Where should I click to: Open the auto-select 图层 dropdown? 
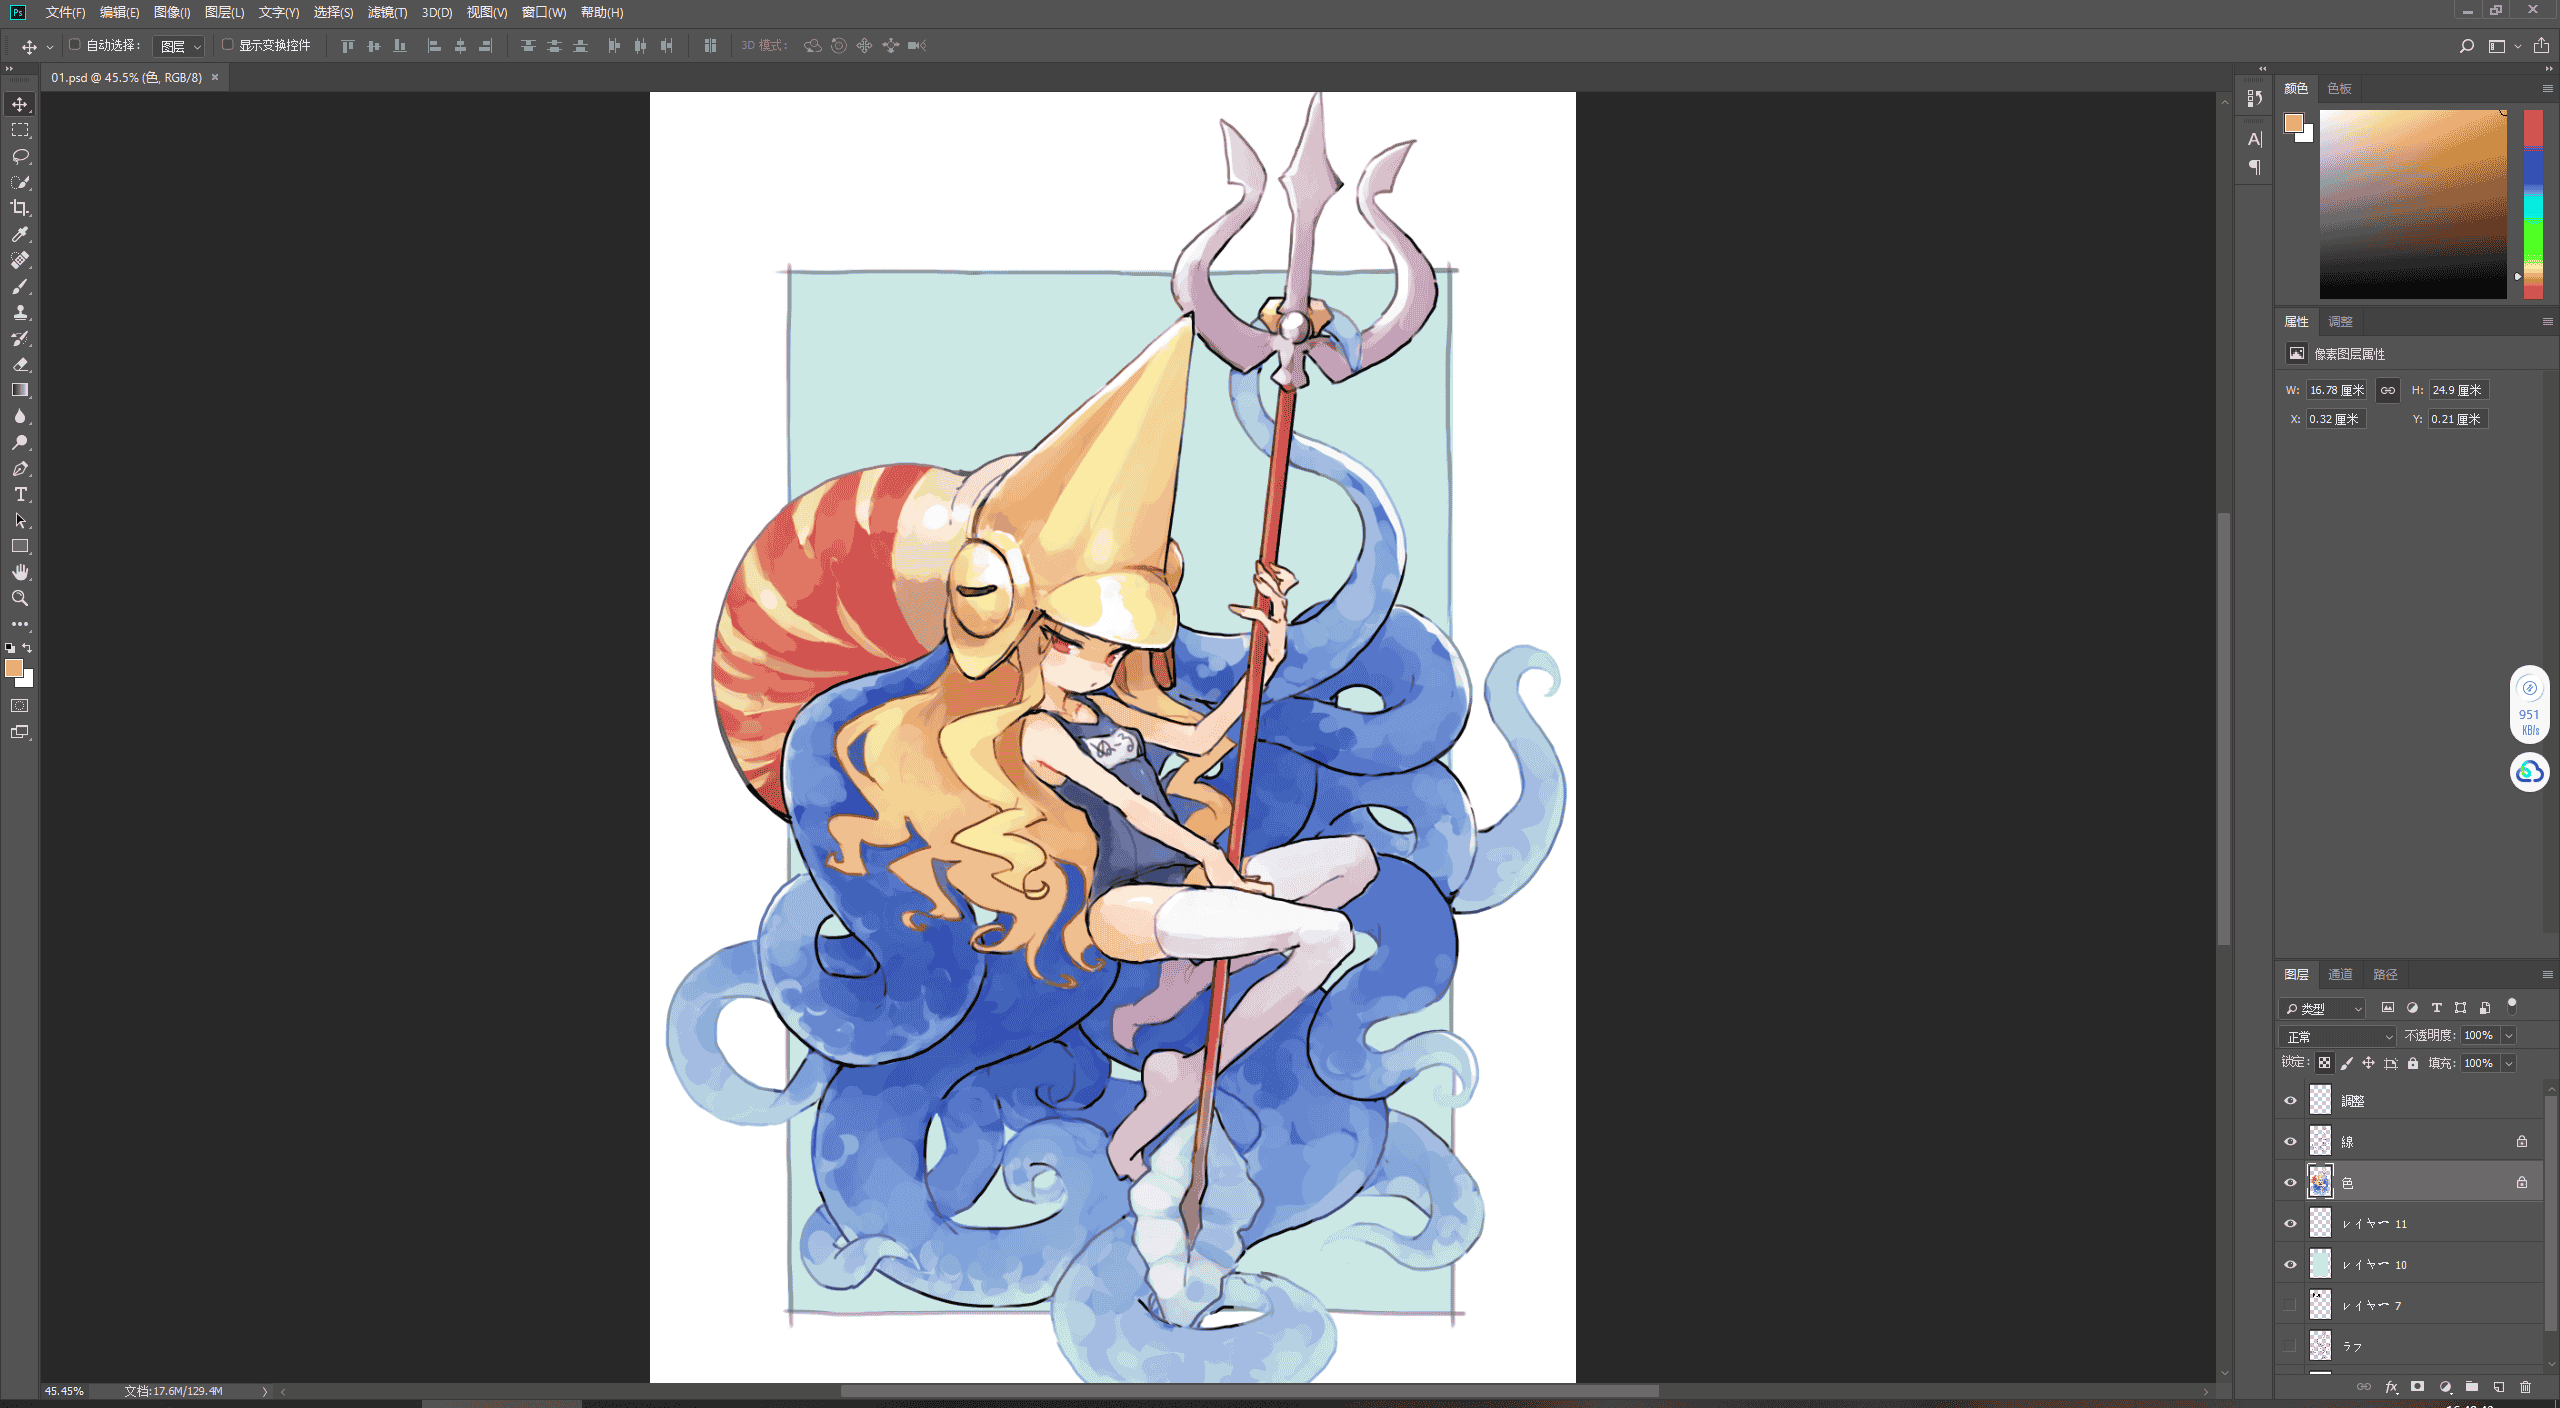(x=180, y=46)
